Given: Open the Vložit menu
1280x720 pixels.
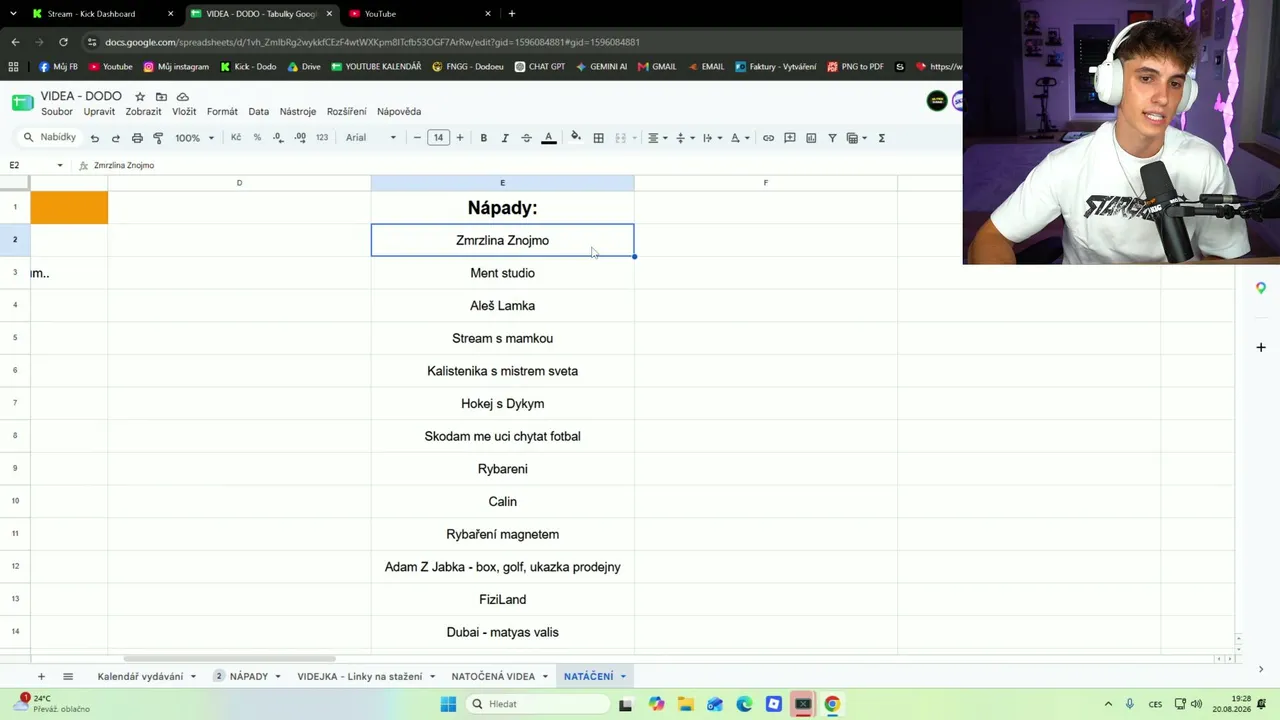Looking at the screenshot, I should 184,112.
